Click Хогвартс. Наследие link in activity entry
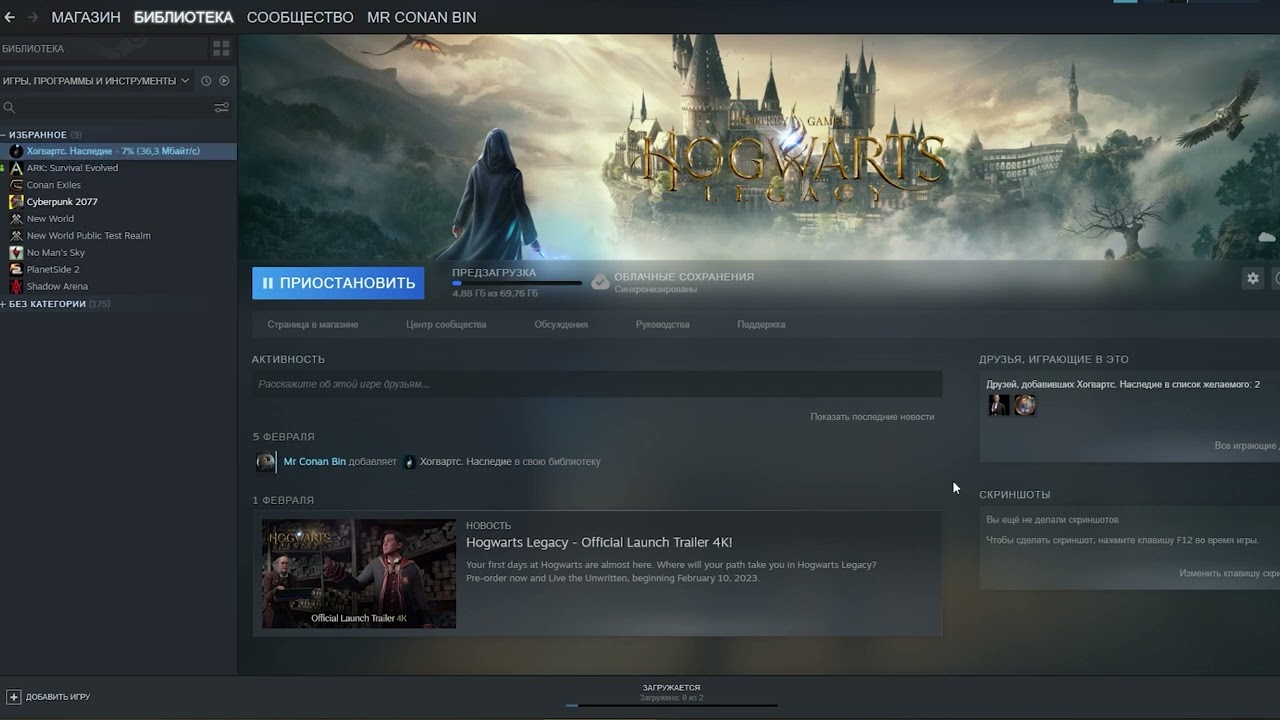This screenshot has width=1280, height=720. click(466, 462)
